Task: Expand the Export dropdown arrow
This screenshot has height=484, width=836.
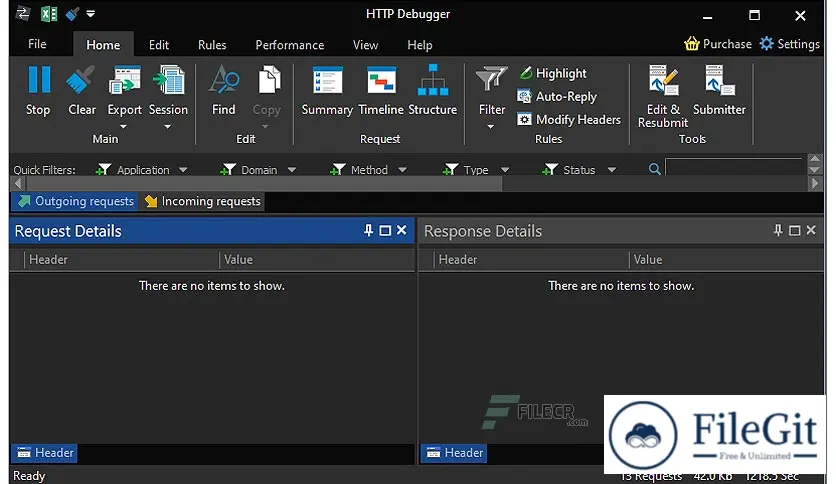Action: (123, 127)
